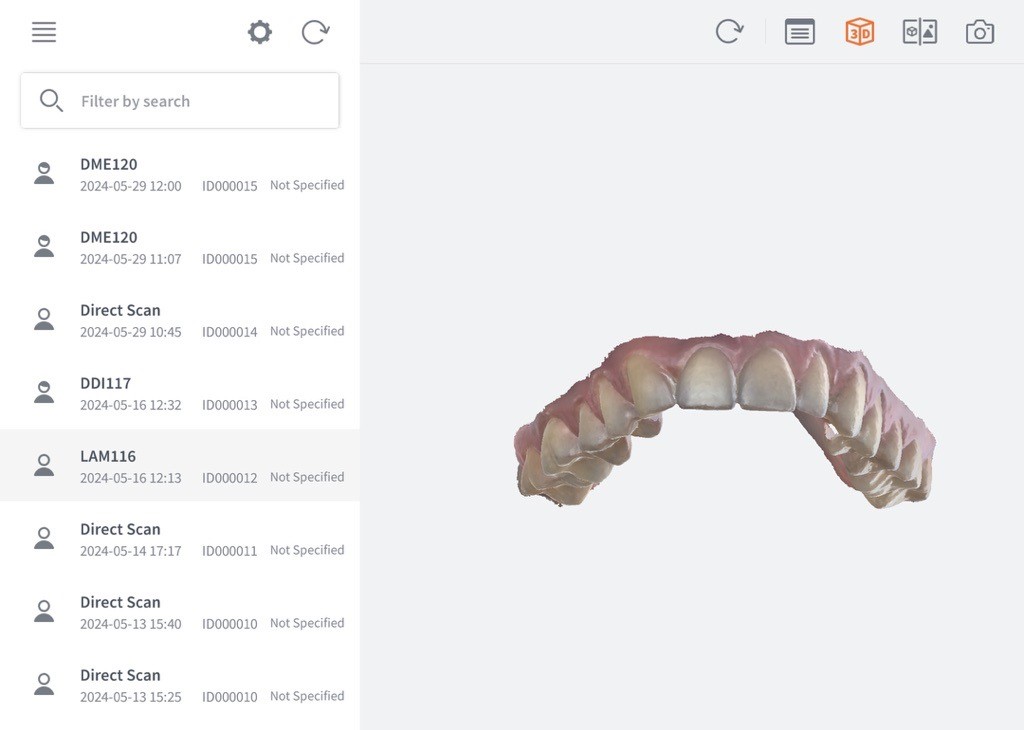Click the patient avatar icon of DME120 12:00
This screenshot has width=1024, height=730.
[44, 173]
